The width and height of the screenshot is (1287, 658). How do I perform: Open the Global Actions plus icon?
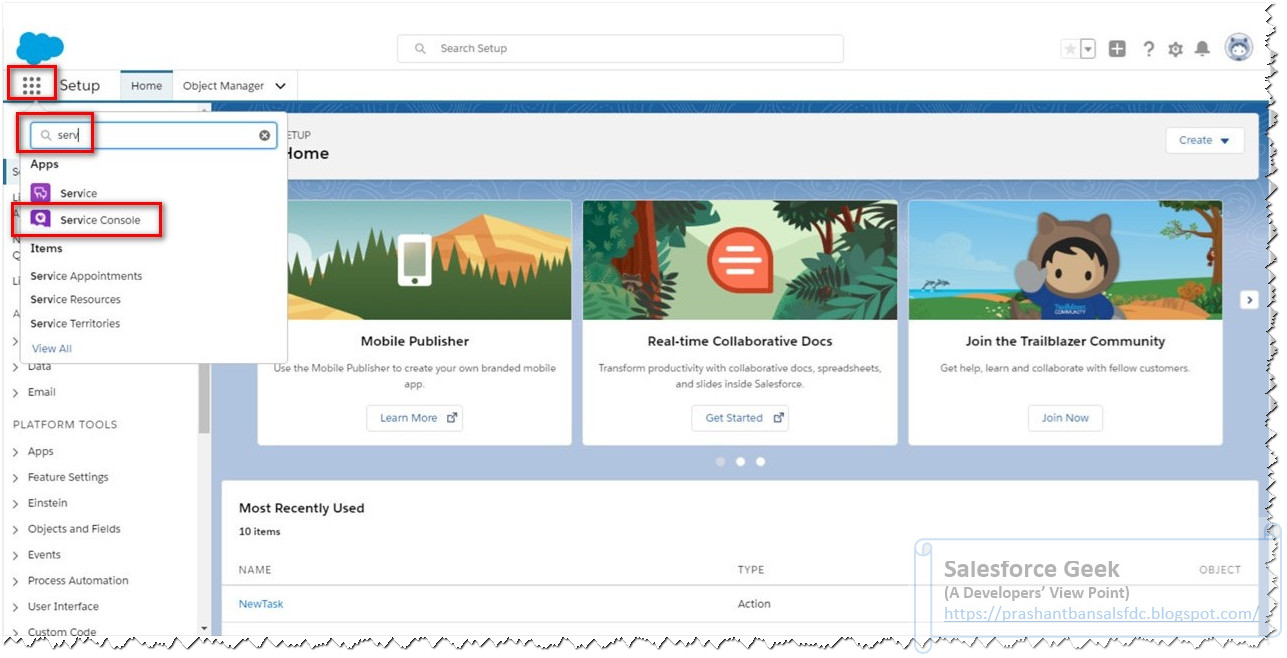click(x=1117, y=49)
